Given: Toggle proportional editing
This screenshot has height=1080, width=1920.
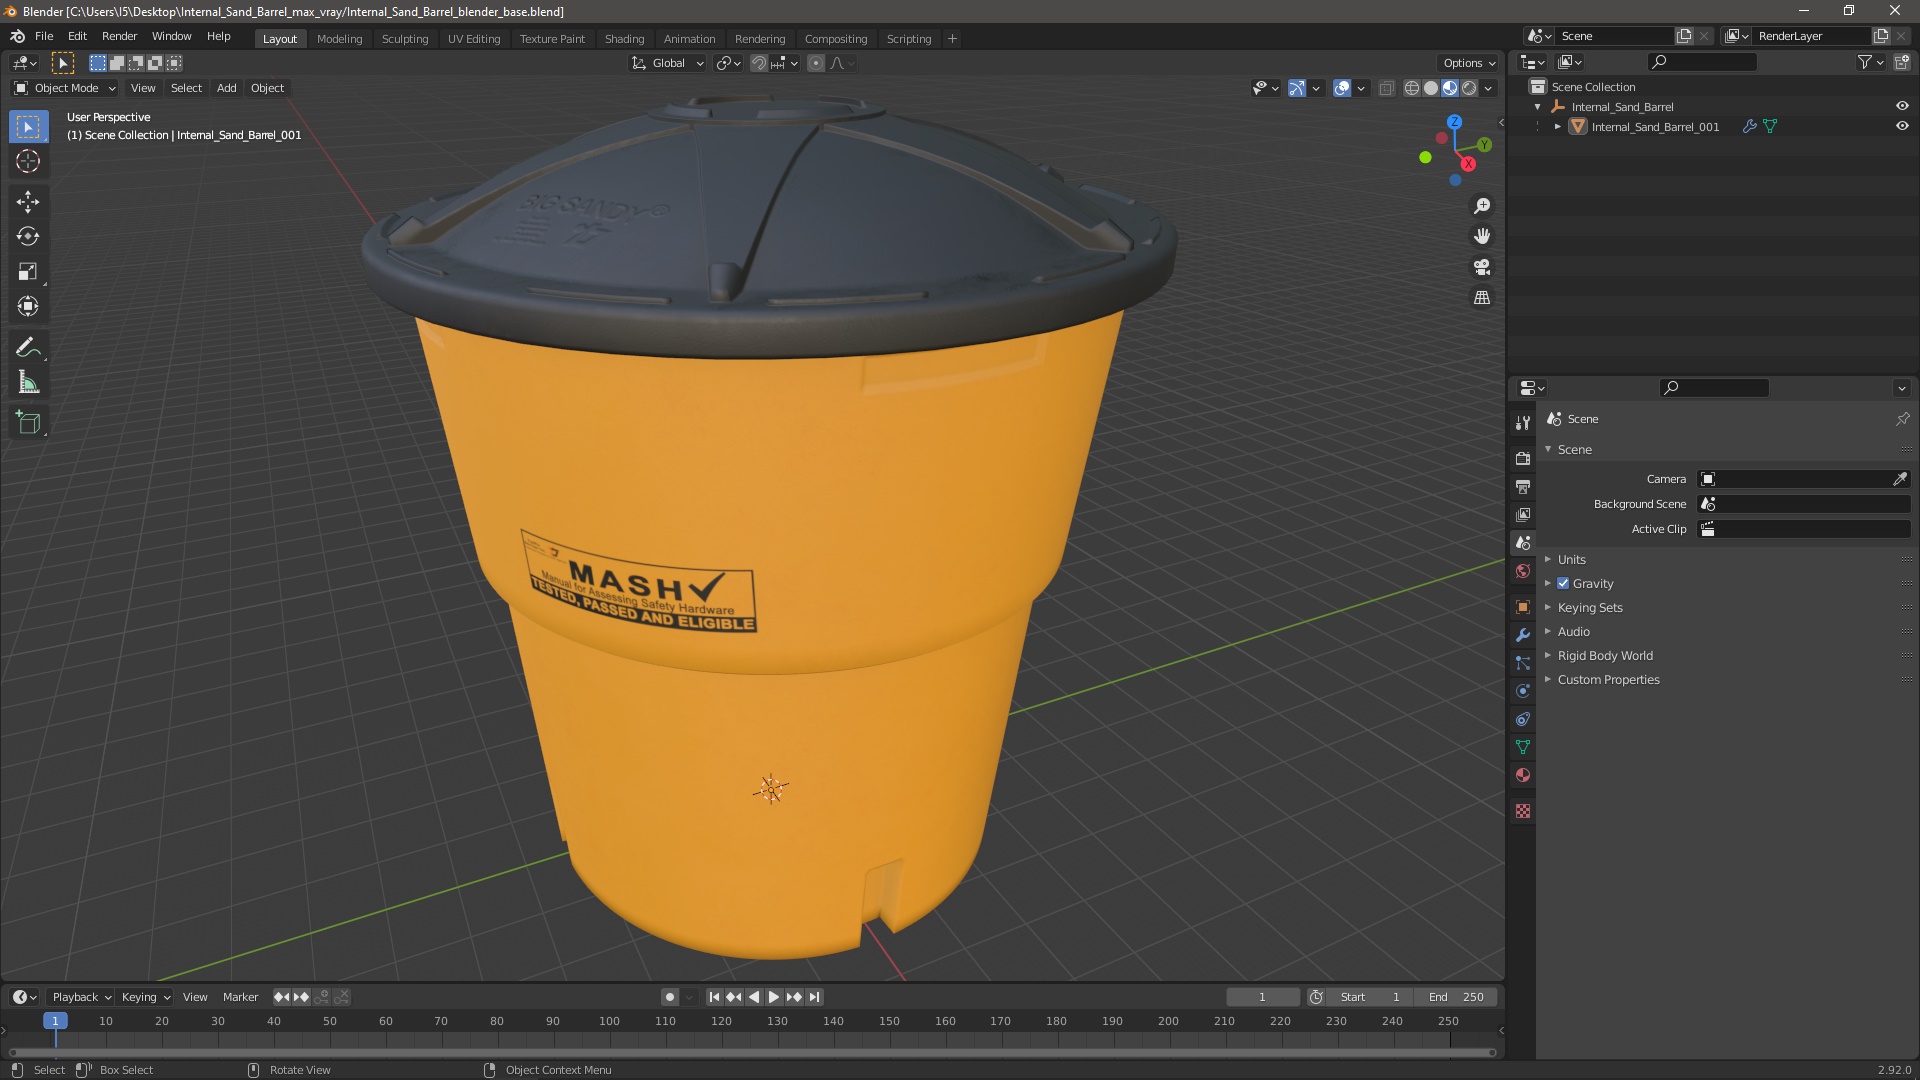Looking at the screenshot, I should click(816, 63).
